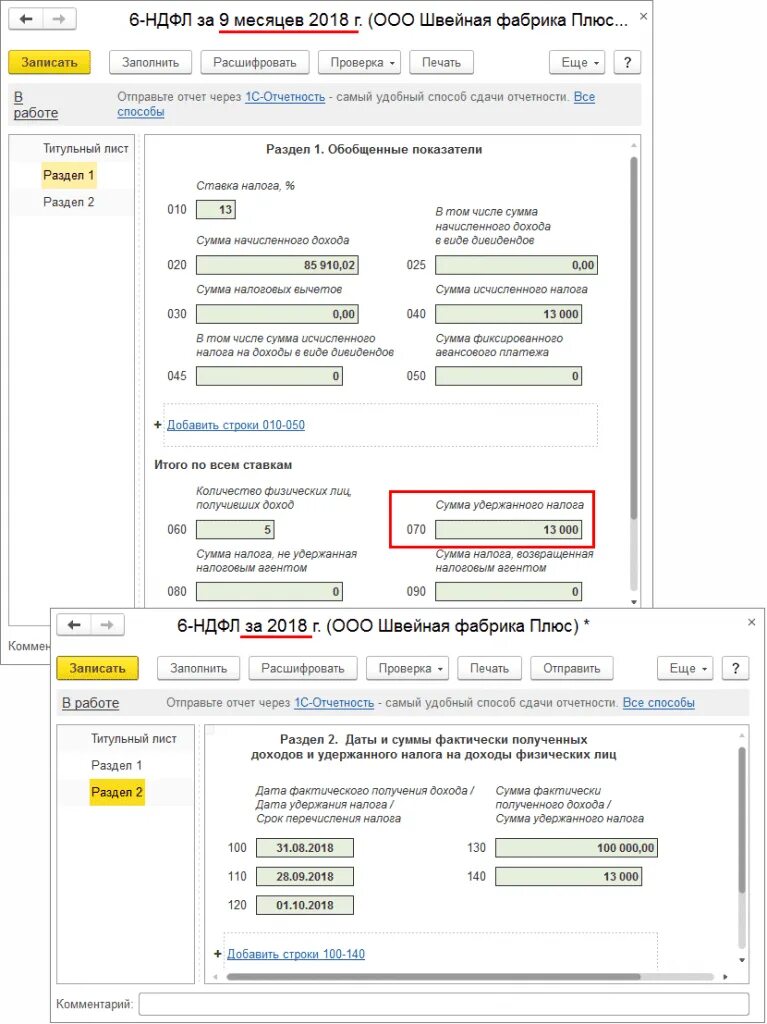Click forward arrow in 9-month report window
Image resolution: width=767 pixels, height=1024 pixels.
(59, 19)
